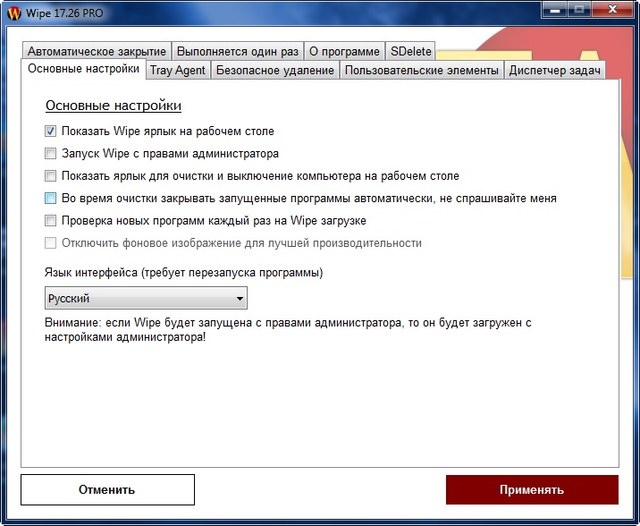
Task: Click the 'Основные настройки' tab
Action: click(x=84, y=69)
